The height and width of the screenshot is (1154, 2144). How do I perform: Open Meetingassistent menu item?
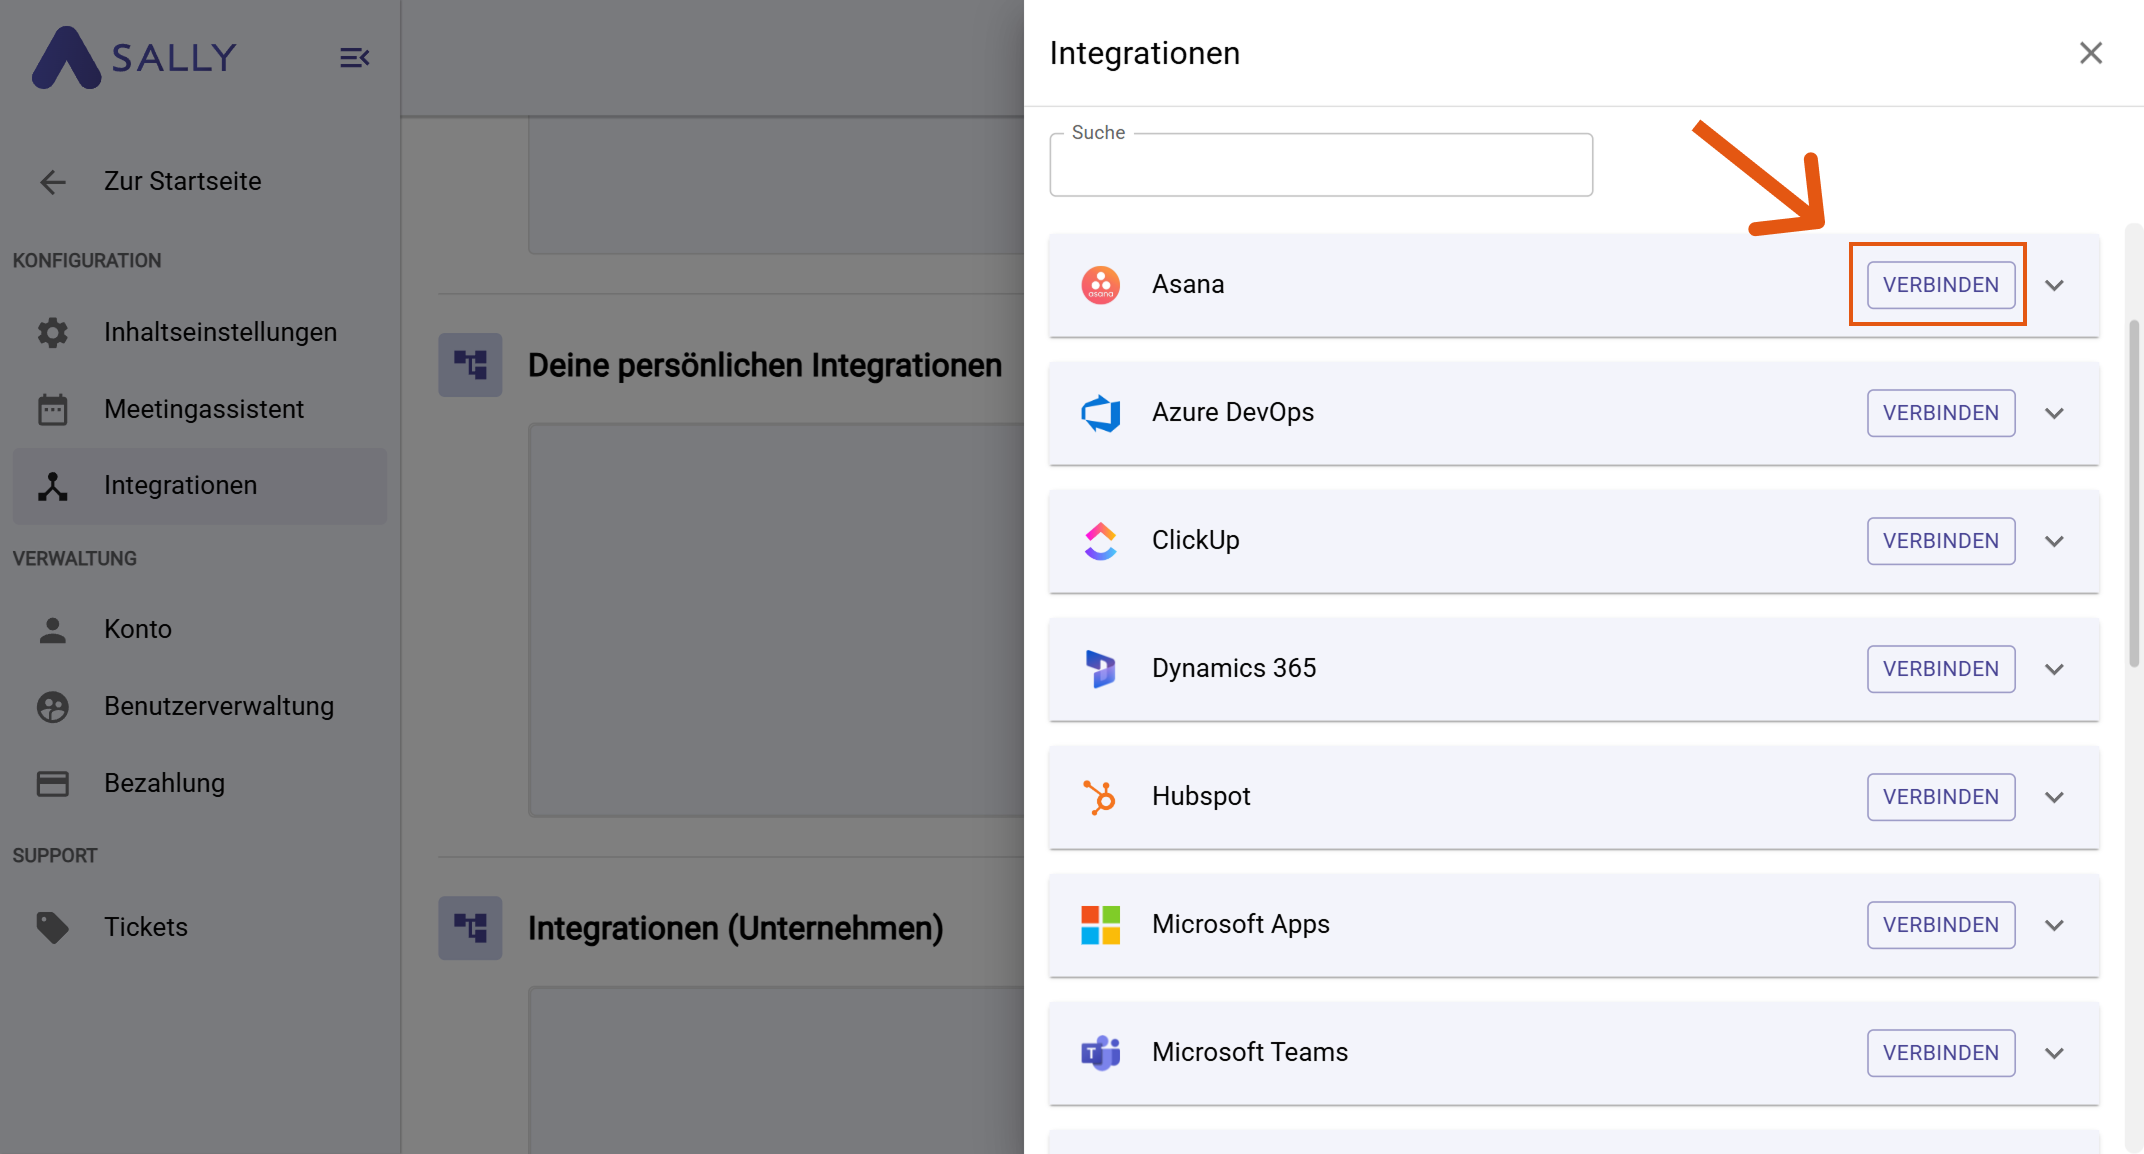(x=200, y=409)
